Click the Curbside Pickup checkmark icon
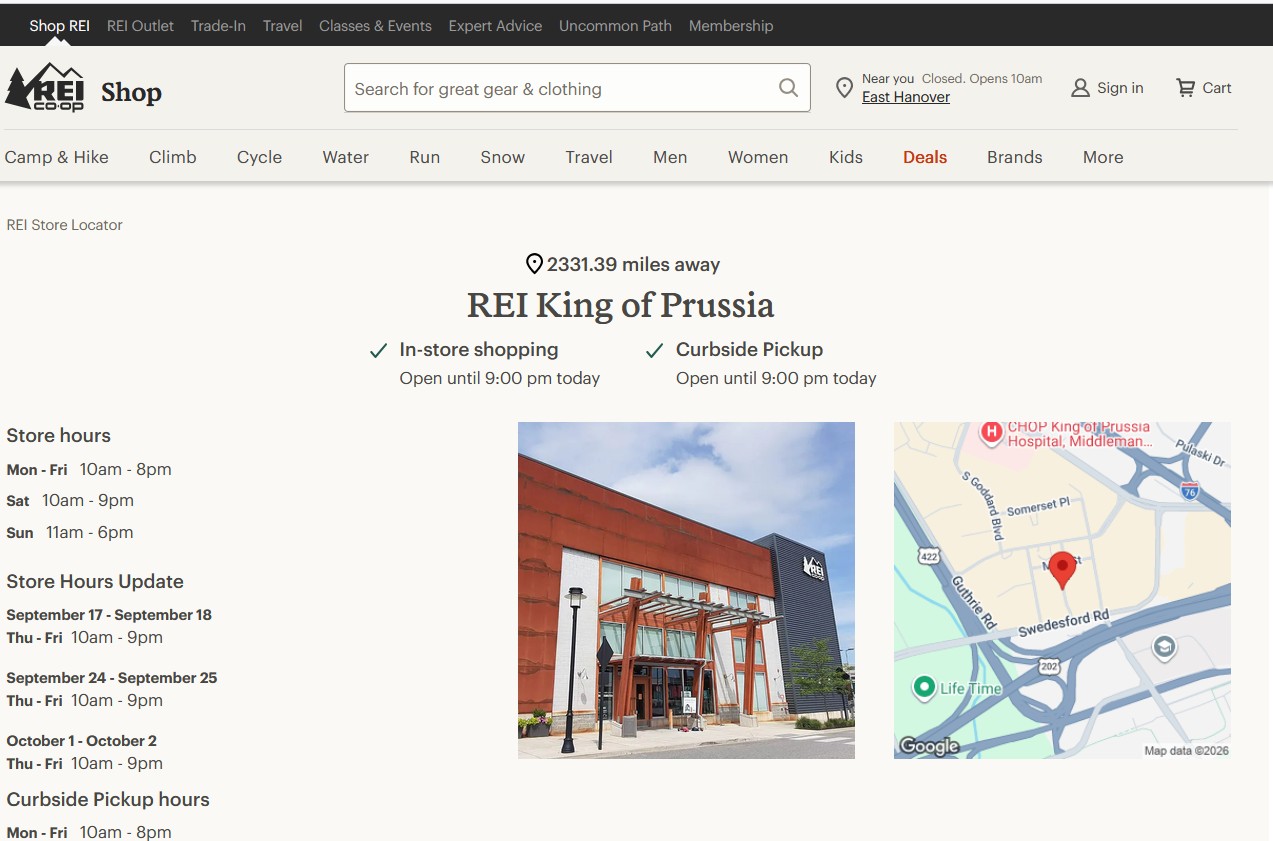This screenshot has width=1273, height=841. click(x=655, y=350)
